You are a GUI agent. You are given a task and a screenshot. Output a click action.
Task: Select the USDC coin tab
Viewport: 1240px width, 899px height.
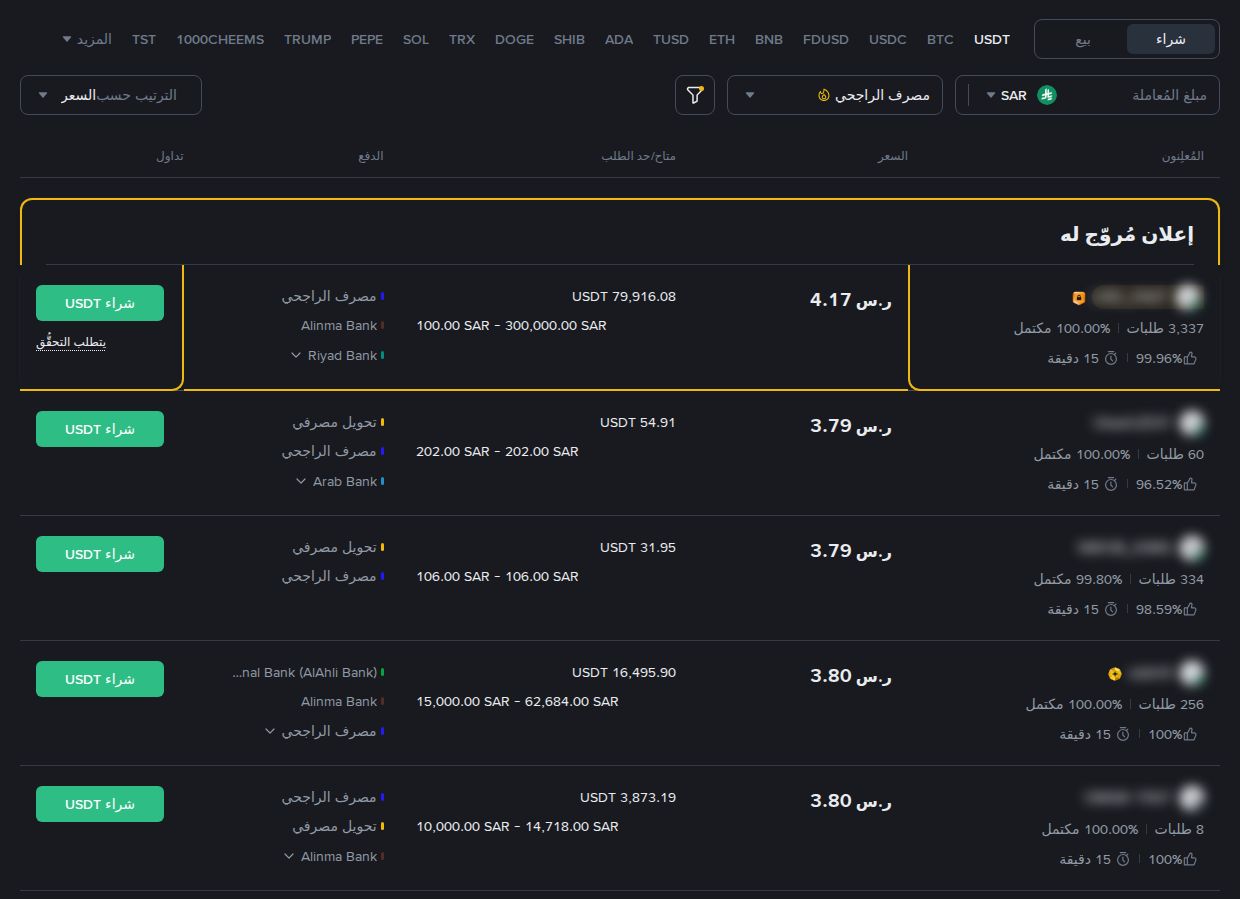point(888,40)
